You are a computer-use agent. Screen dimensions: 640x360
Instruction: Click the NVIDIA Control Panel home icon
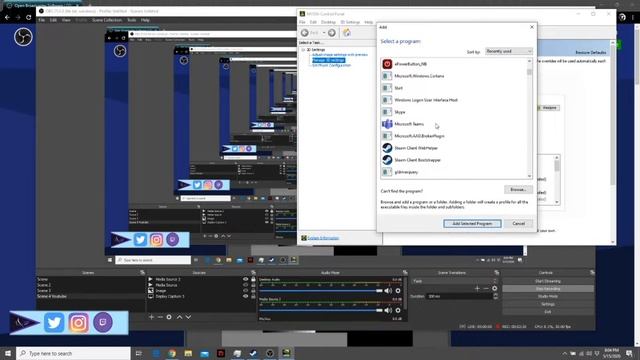[x=347, y=33]
